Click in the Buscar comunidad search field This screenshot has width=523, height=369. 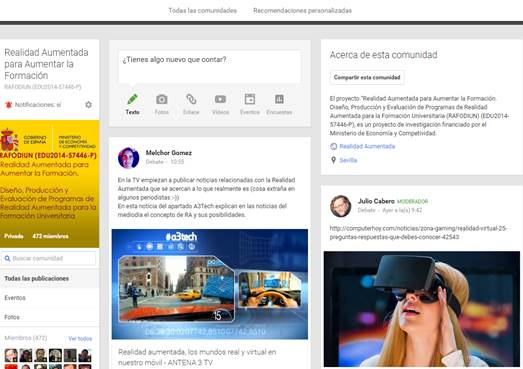click(49, 258)
